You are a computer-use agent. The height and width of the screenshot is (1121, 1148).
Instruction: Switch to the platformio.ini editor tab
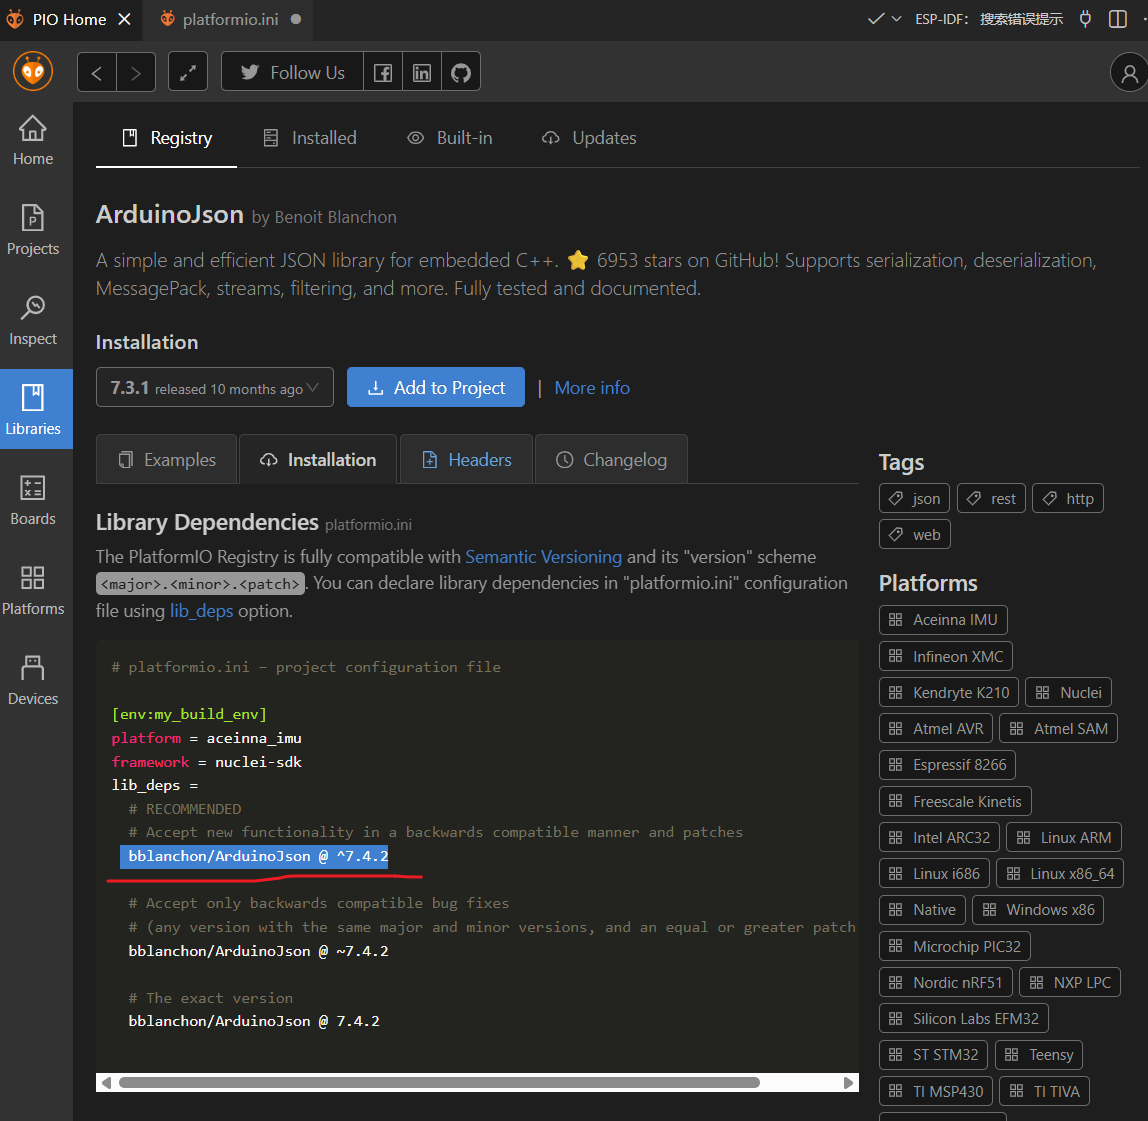pos(230,19)
